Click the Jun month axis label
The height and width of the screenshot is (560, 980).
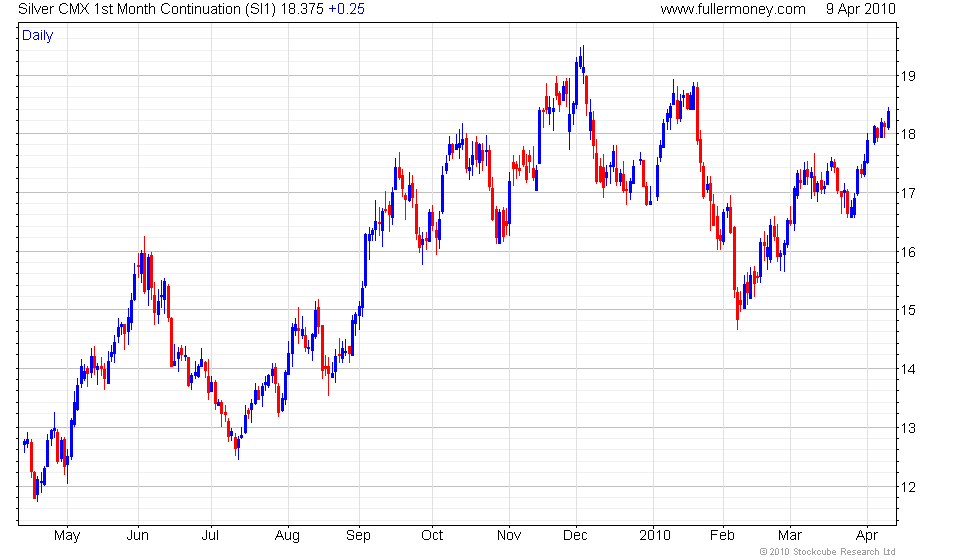(138, 536)
